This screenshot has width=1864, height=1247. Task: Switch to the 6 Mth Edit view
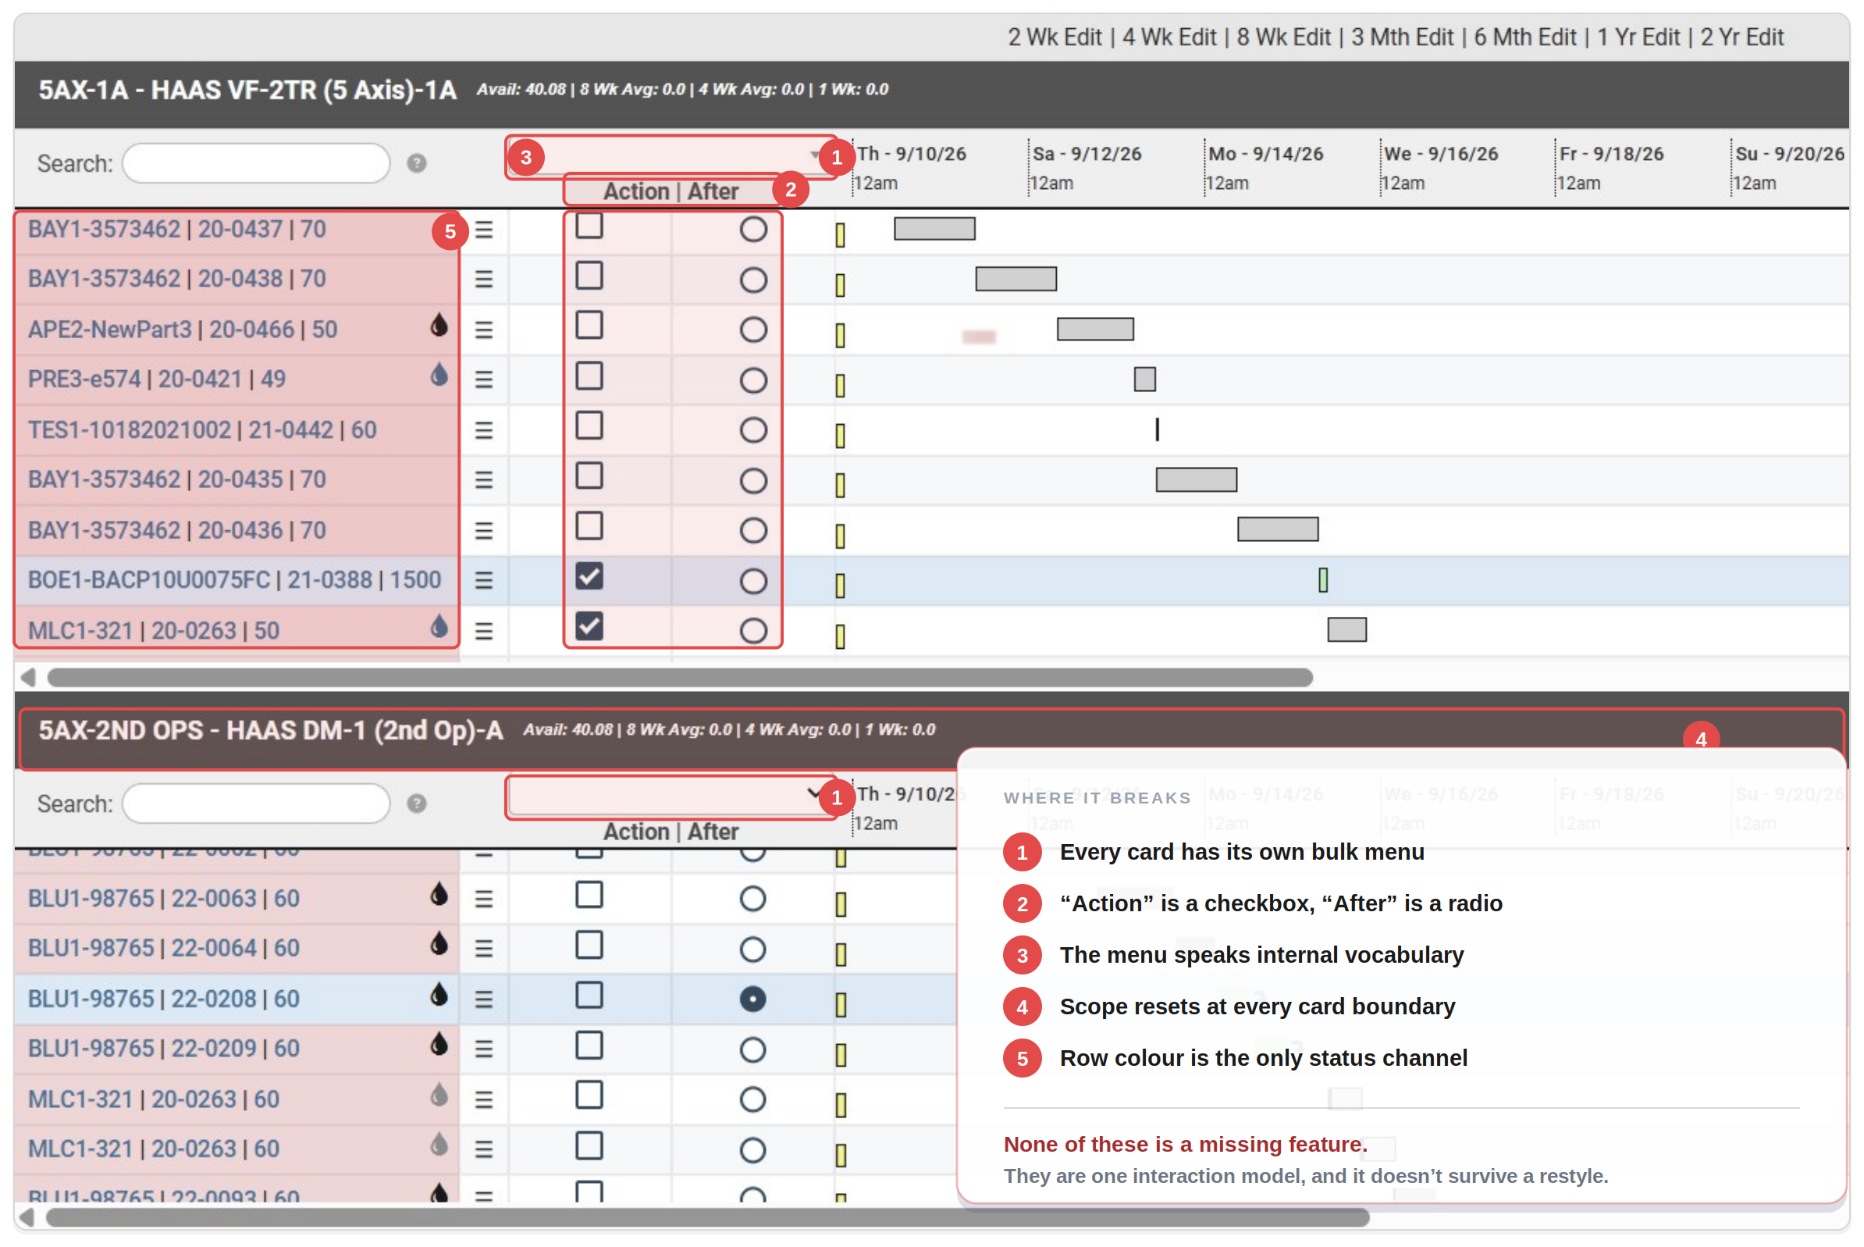click(1525, 37)
